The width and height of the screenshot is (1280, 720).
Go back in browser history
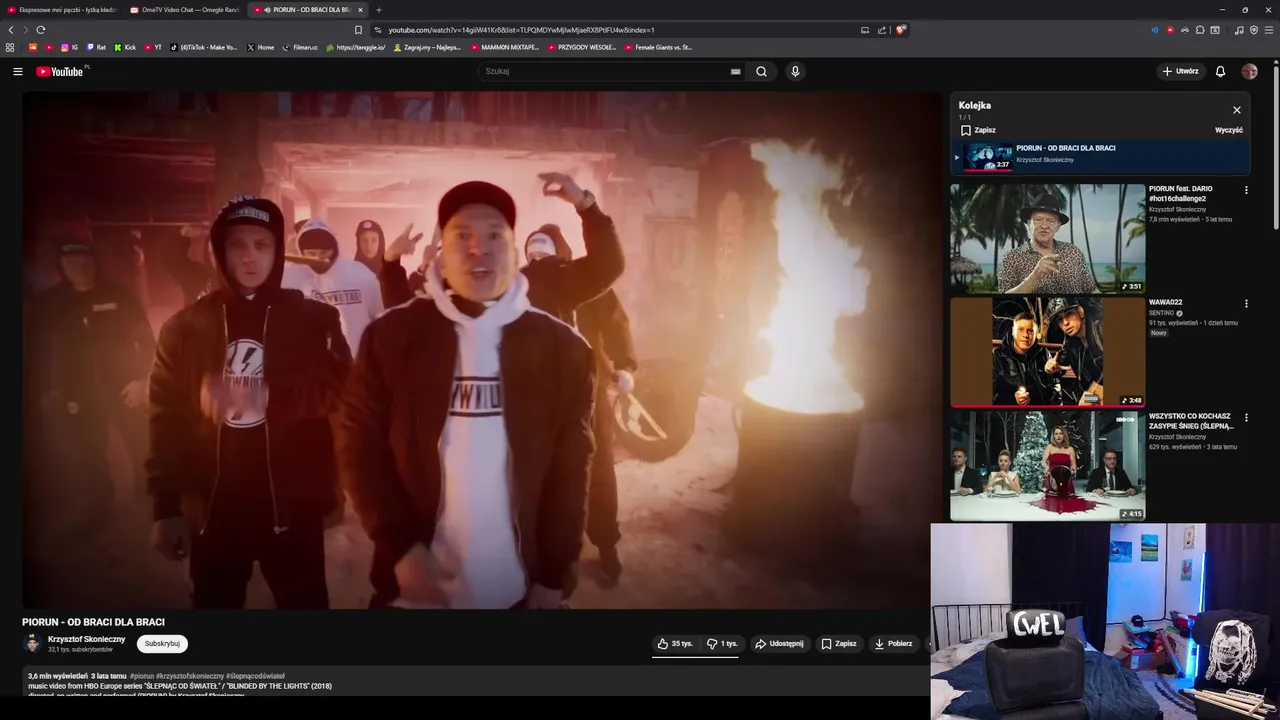11,30
